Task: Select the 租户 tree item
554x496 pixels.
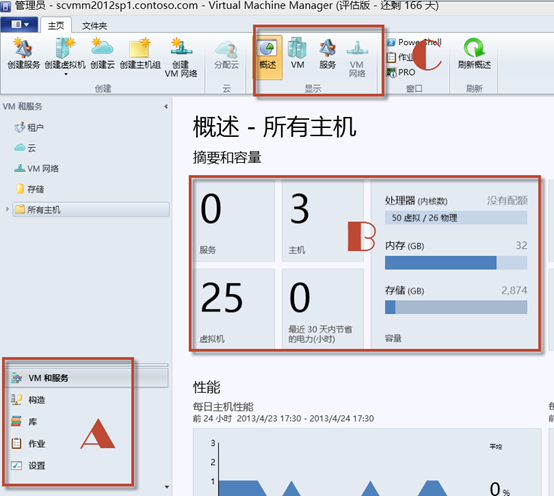Action: point(29,127)
